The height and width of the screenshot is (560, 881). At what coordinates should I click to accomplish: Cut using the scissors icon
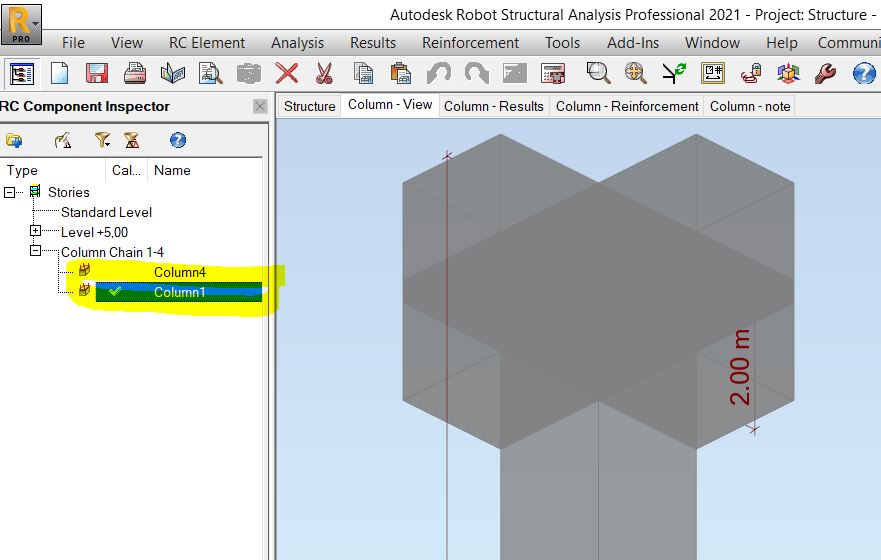pos(324,74)
